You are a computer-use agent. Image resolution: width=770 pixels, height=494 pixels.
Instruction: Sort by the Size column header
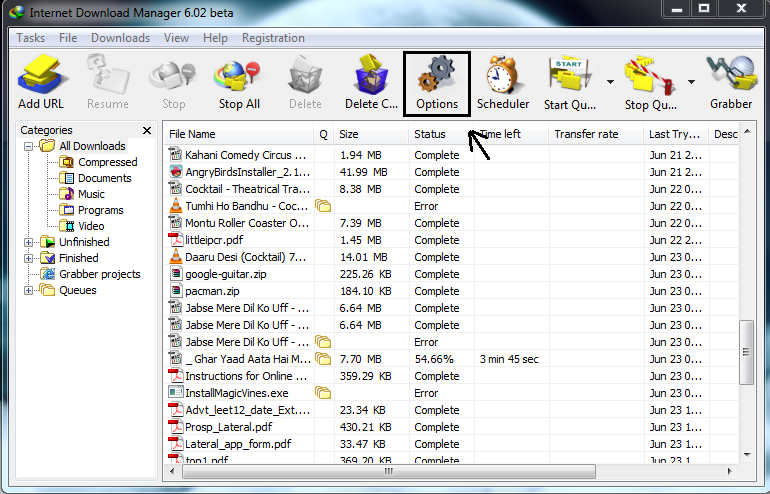coord(371,134)
